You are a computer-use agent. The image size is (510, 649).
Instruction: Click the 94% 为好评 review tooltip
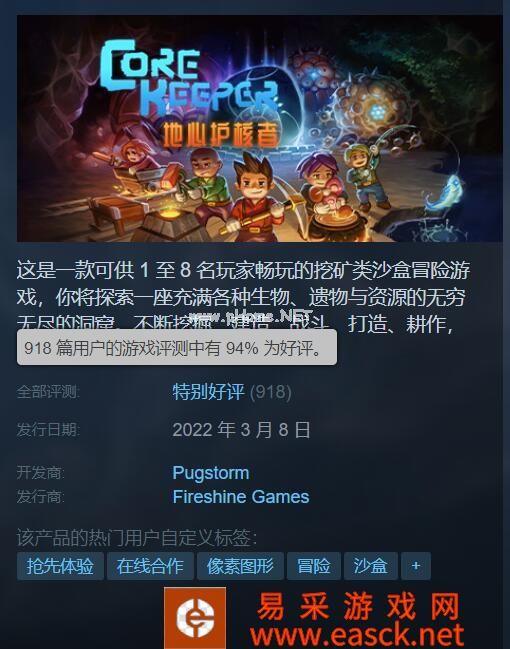[x=177, y=348]
